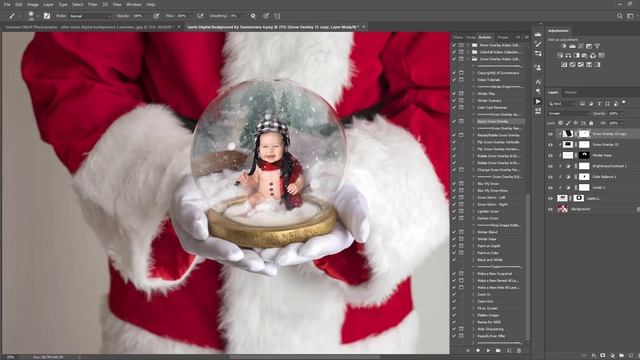The height and width of the screenshot is (360, 640).
Task: Add Hue/Saturation adjustment icon
Action: [x=560, y=55]
